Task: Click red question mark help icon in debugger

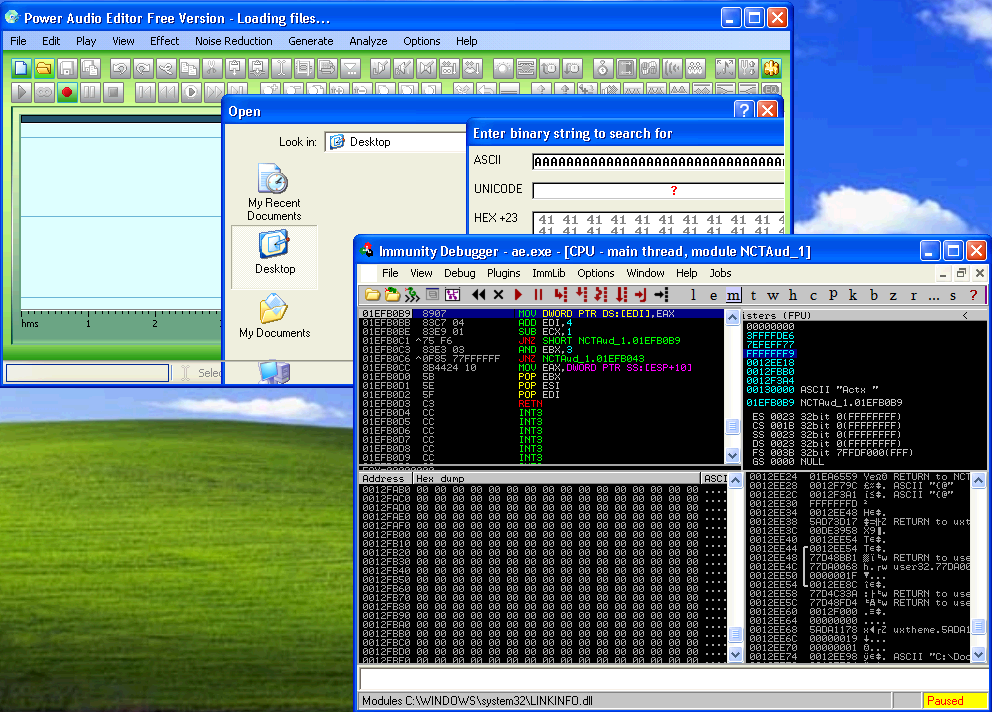Action: pyautogui.click(x=973, y=295)
